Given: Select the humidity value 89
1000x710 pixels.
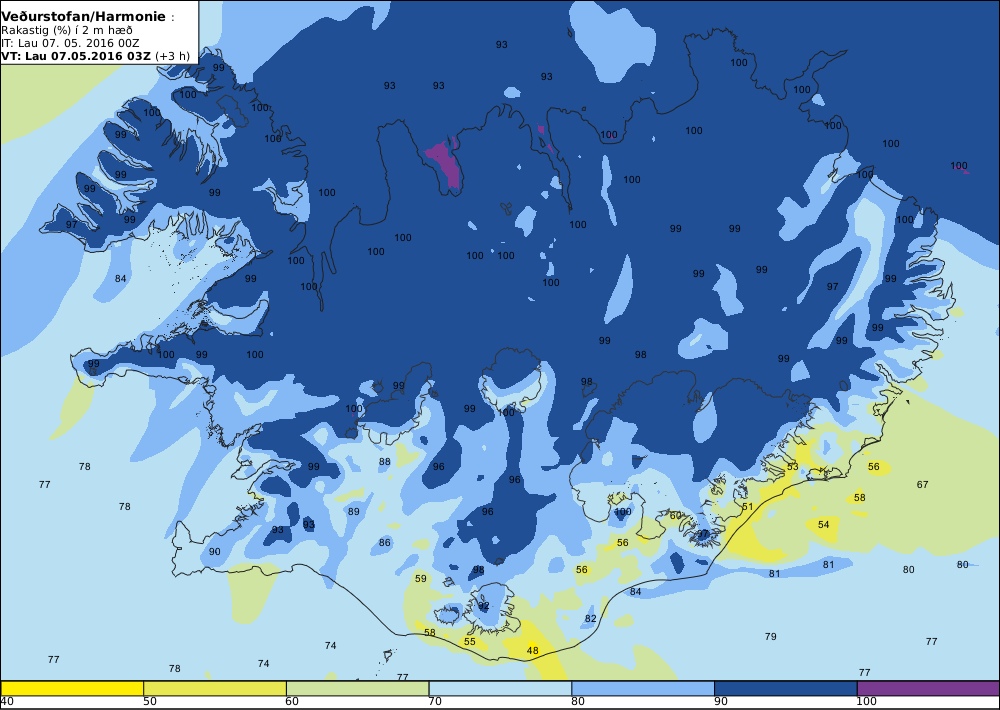Looking at the screenshot, I should 353,512.
